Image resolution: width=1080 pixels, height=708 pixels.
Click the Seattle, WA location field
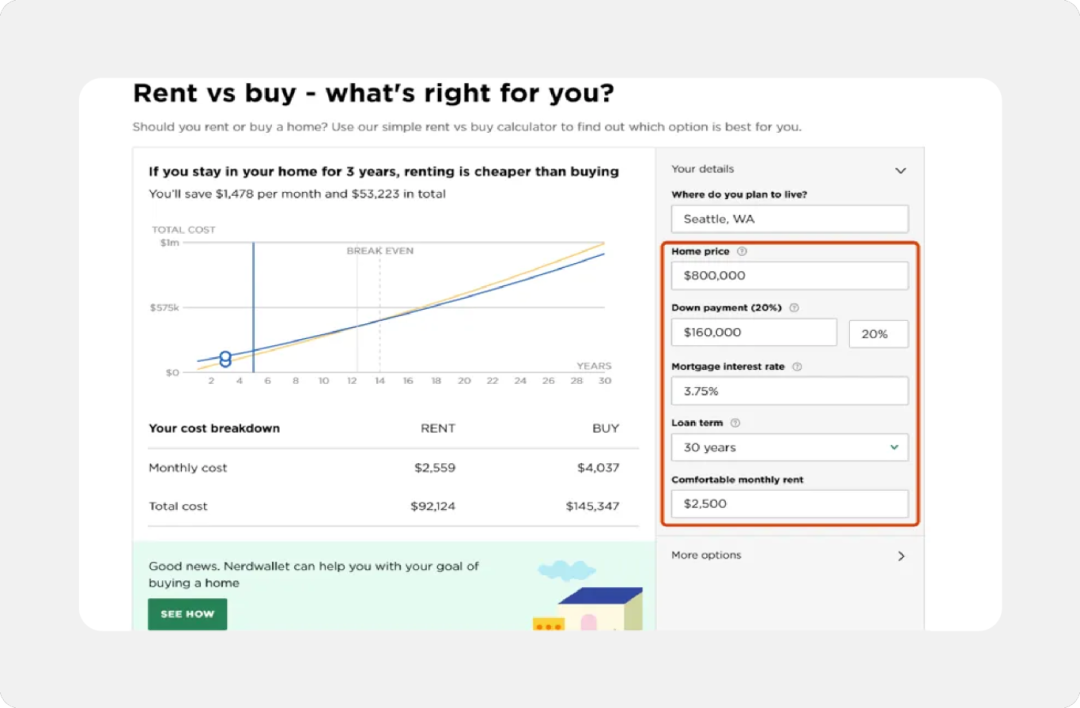click(789, 219)
